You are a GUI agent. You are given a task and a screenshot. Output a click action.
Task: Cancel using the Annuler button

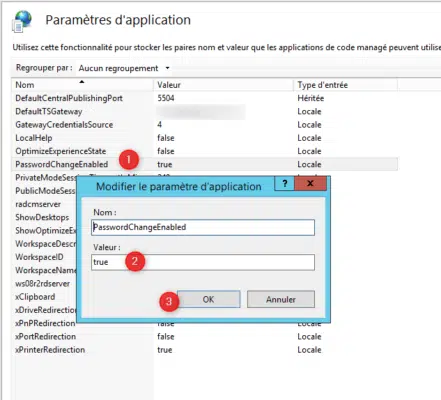pyautogui.click(x=281, y=299)
